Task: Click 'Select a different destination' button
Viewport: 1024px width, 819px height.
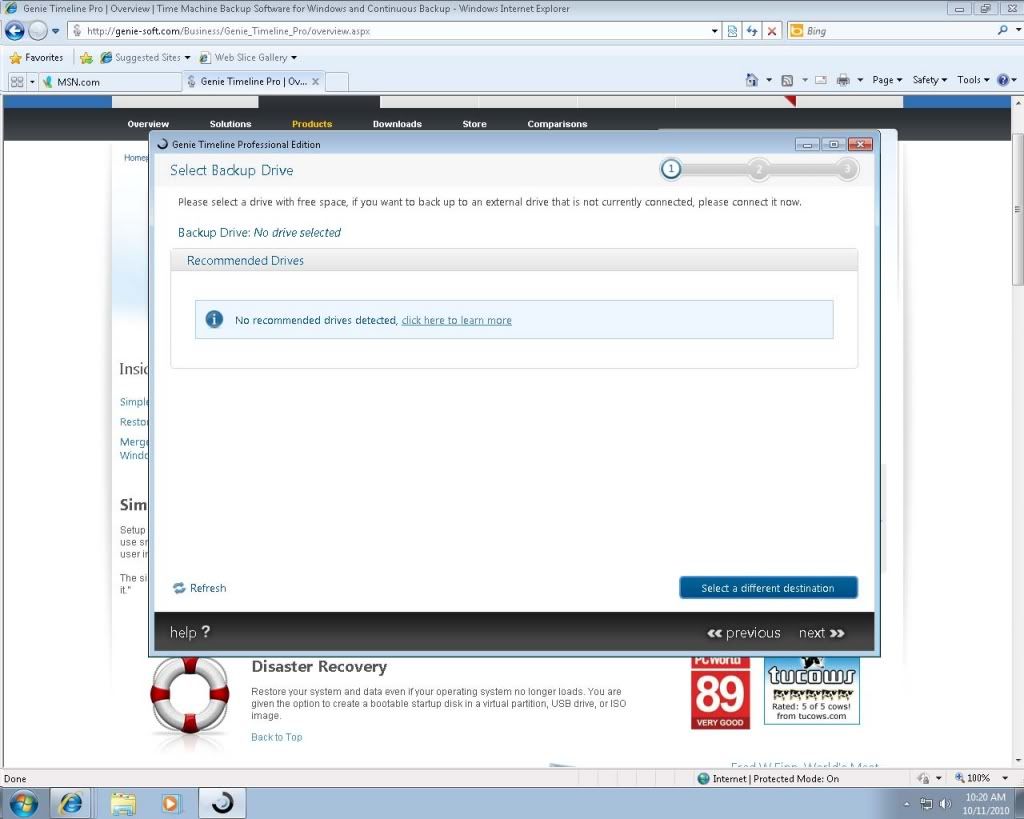Action: click(x=768, y=588)
